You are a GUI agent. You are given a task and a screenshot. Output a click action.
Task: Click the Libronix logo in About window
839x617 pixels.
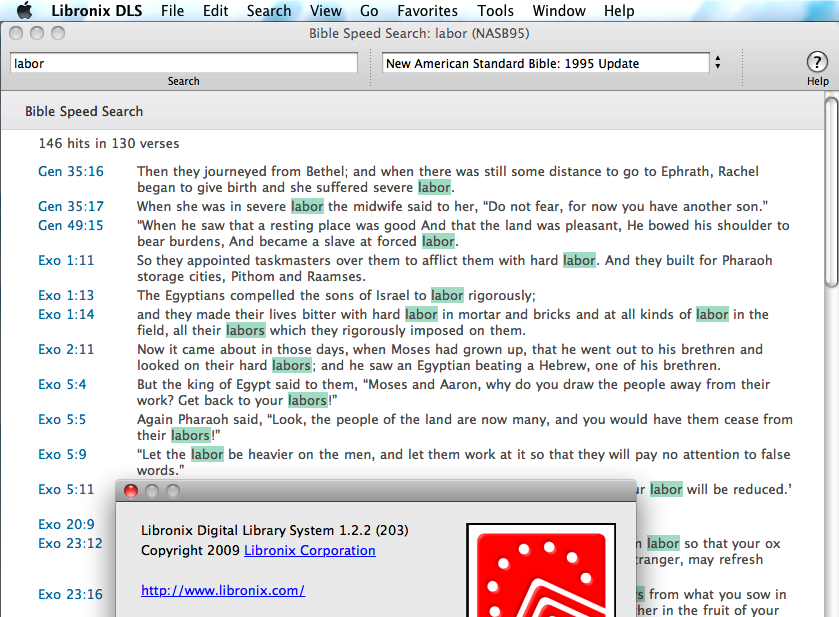point(541,570)
